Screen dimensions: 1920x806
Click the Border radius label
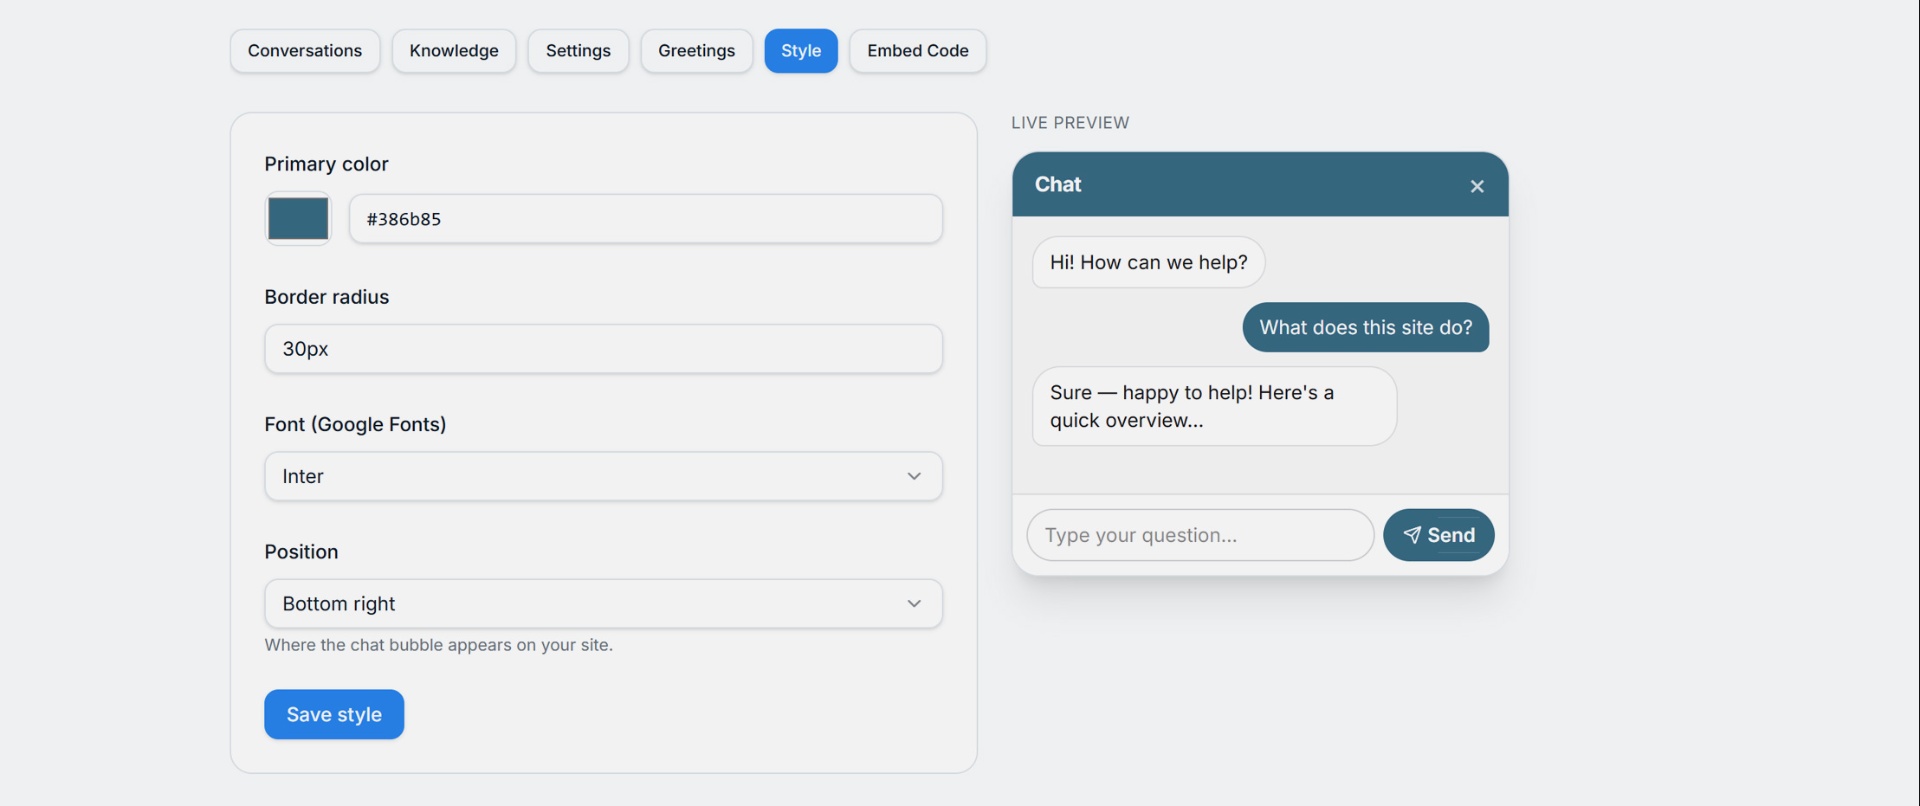pyautogui.click(x=326, y=297)
